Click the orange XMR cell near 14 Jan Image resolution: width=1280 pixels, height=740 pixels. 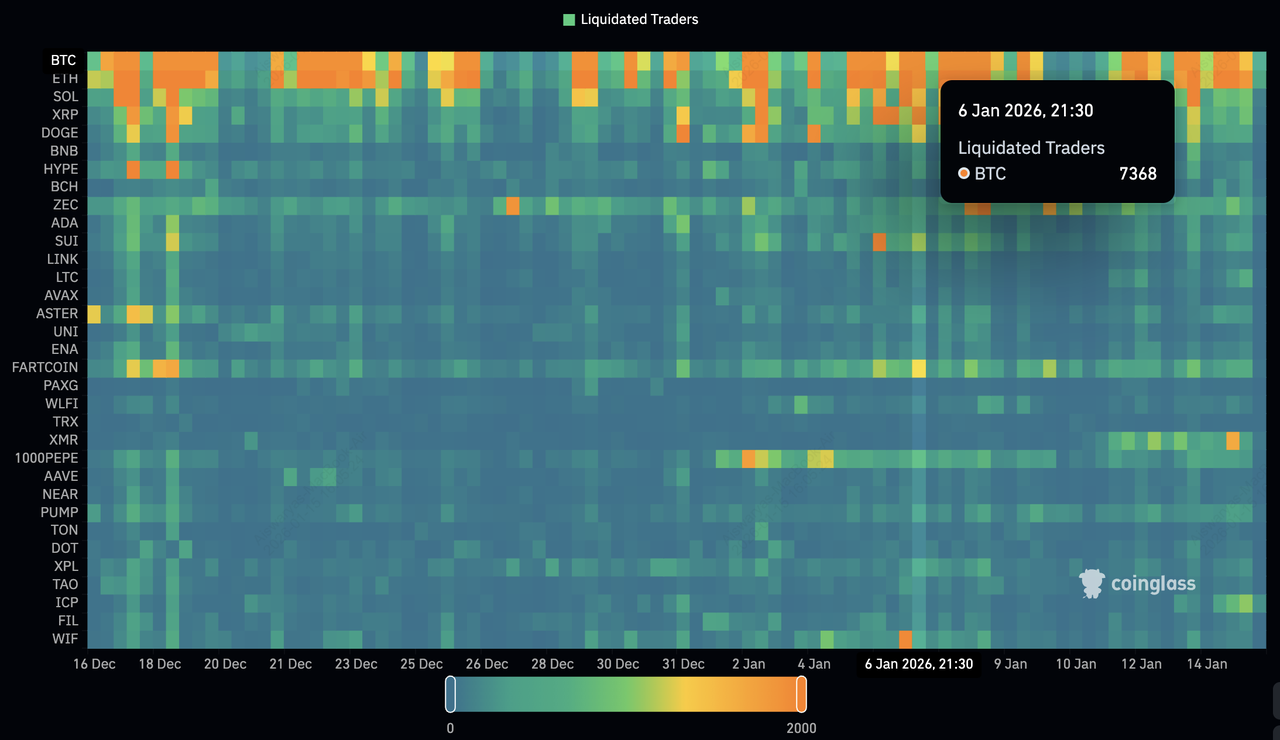pyautogui.click(x=1232, y=440)
